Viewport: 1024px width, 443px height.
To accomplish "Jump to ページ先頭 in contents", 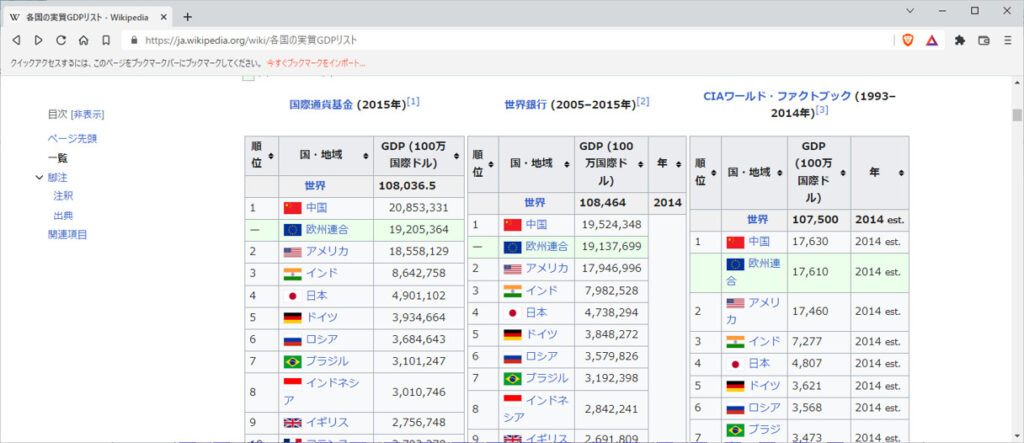I will [72, 139].
